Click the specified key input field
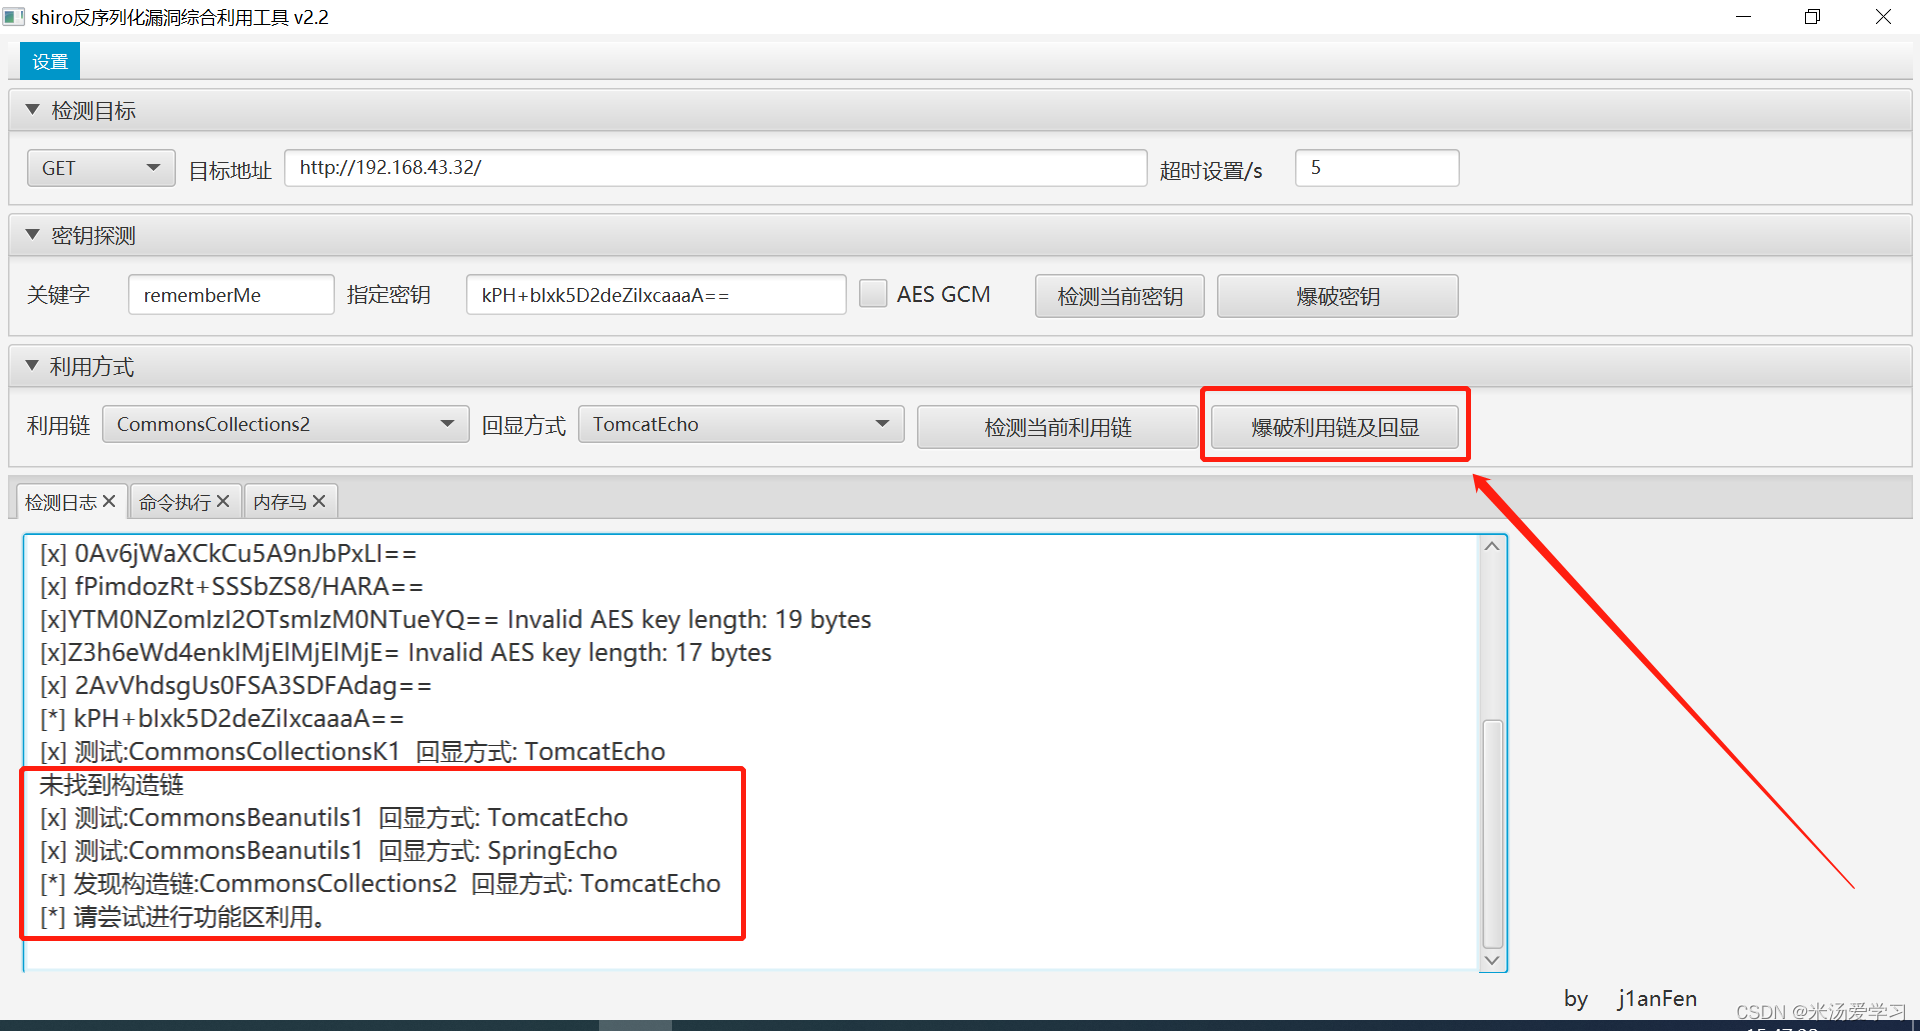 point(656,295)
